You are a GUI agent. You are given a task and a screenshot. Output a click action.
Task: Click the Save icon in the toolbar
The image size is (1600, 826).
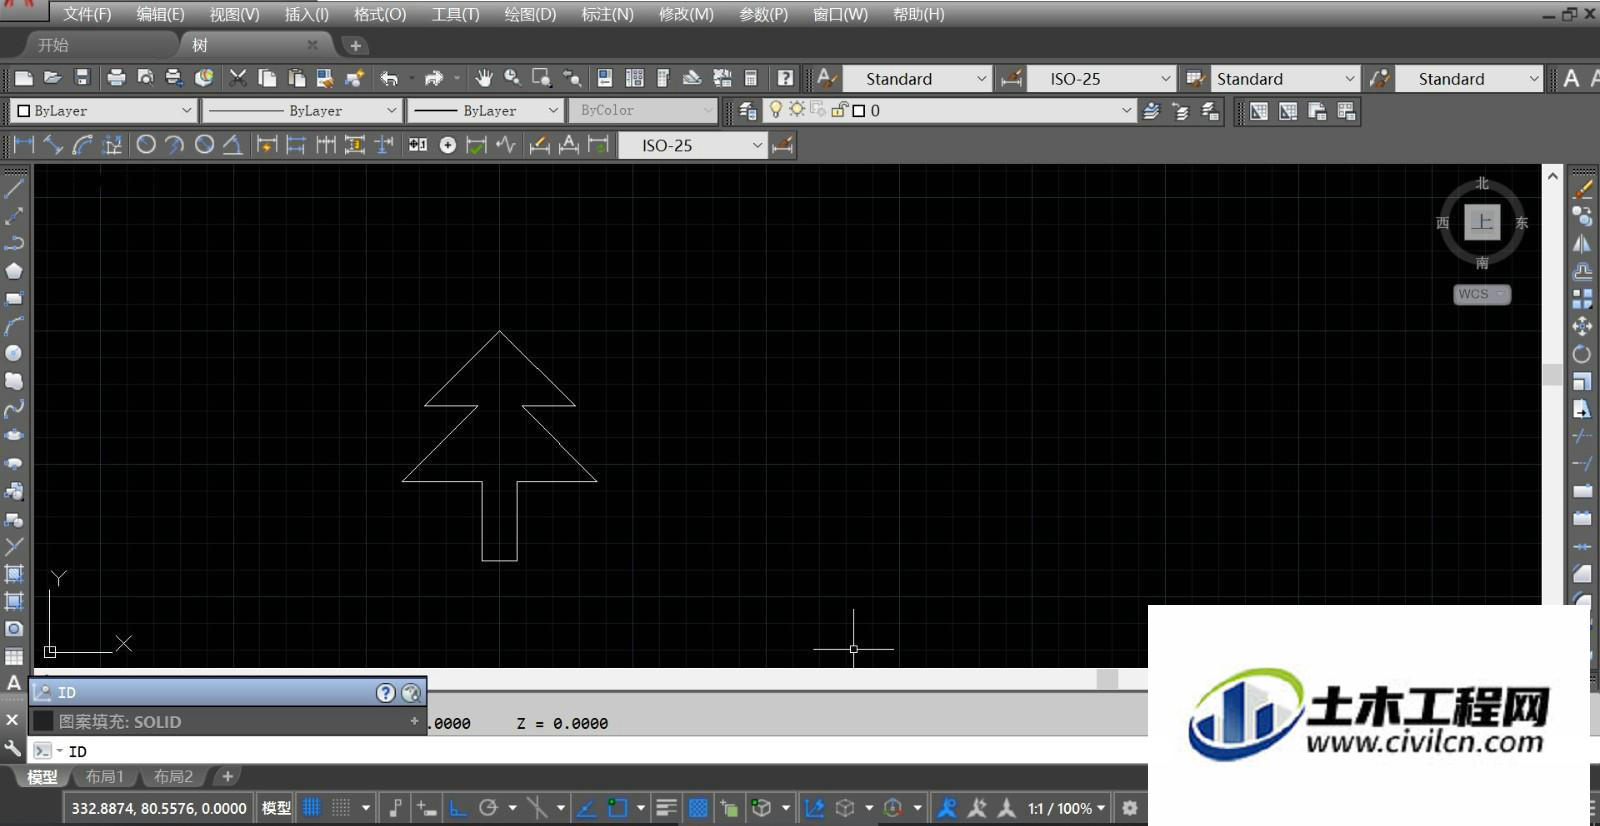click(x=82, y=78)
